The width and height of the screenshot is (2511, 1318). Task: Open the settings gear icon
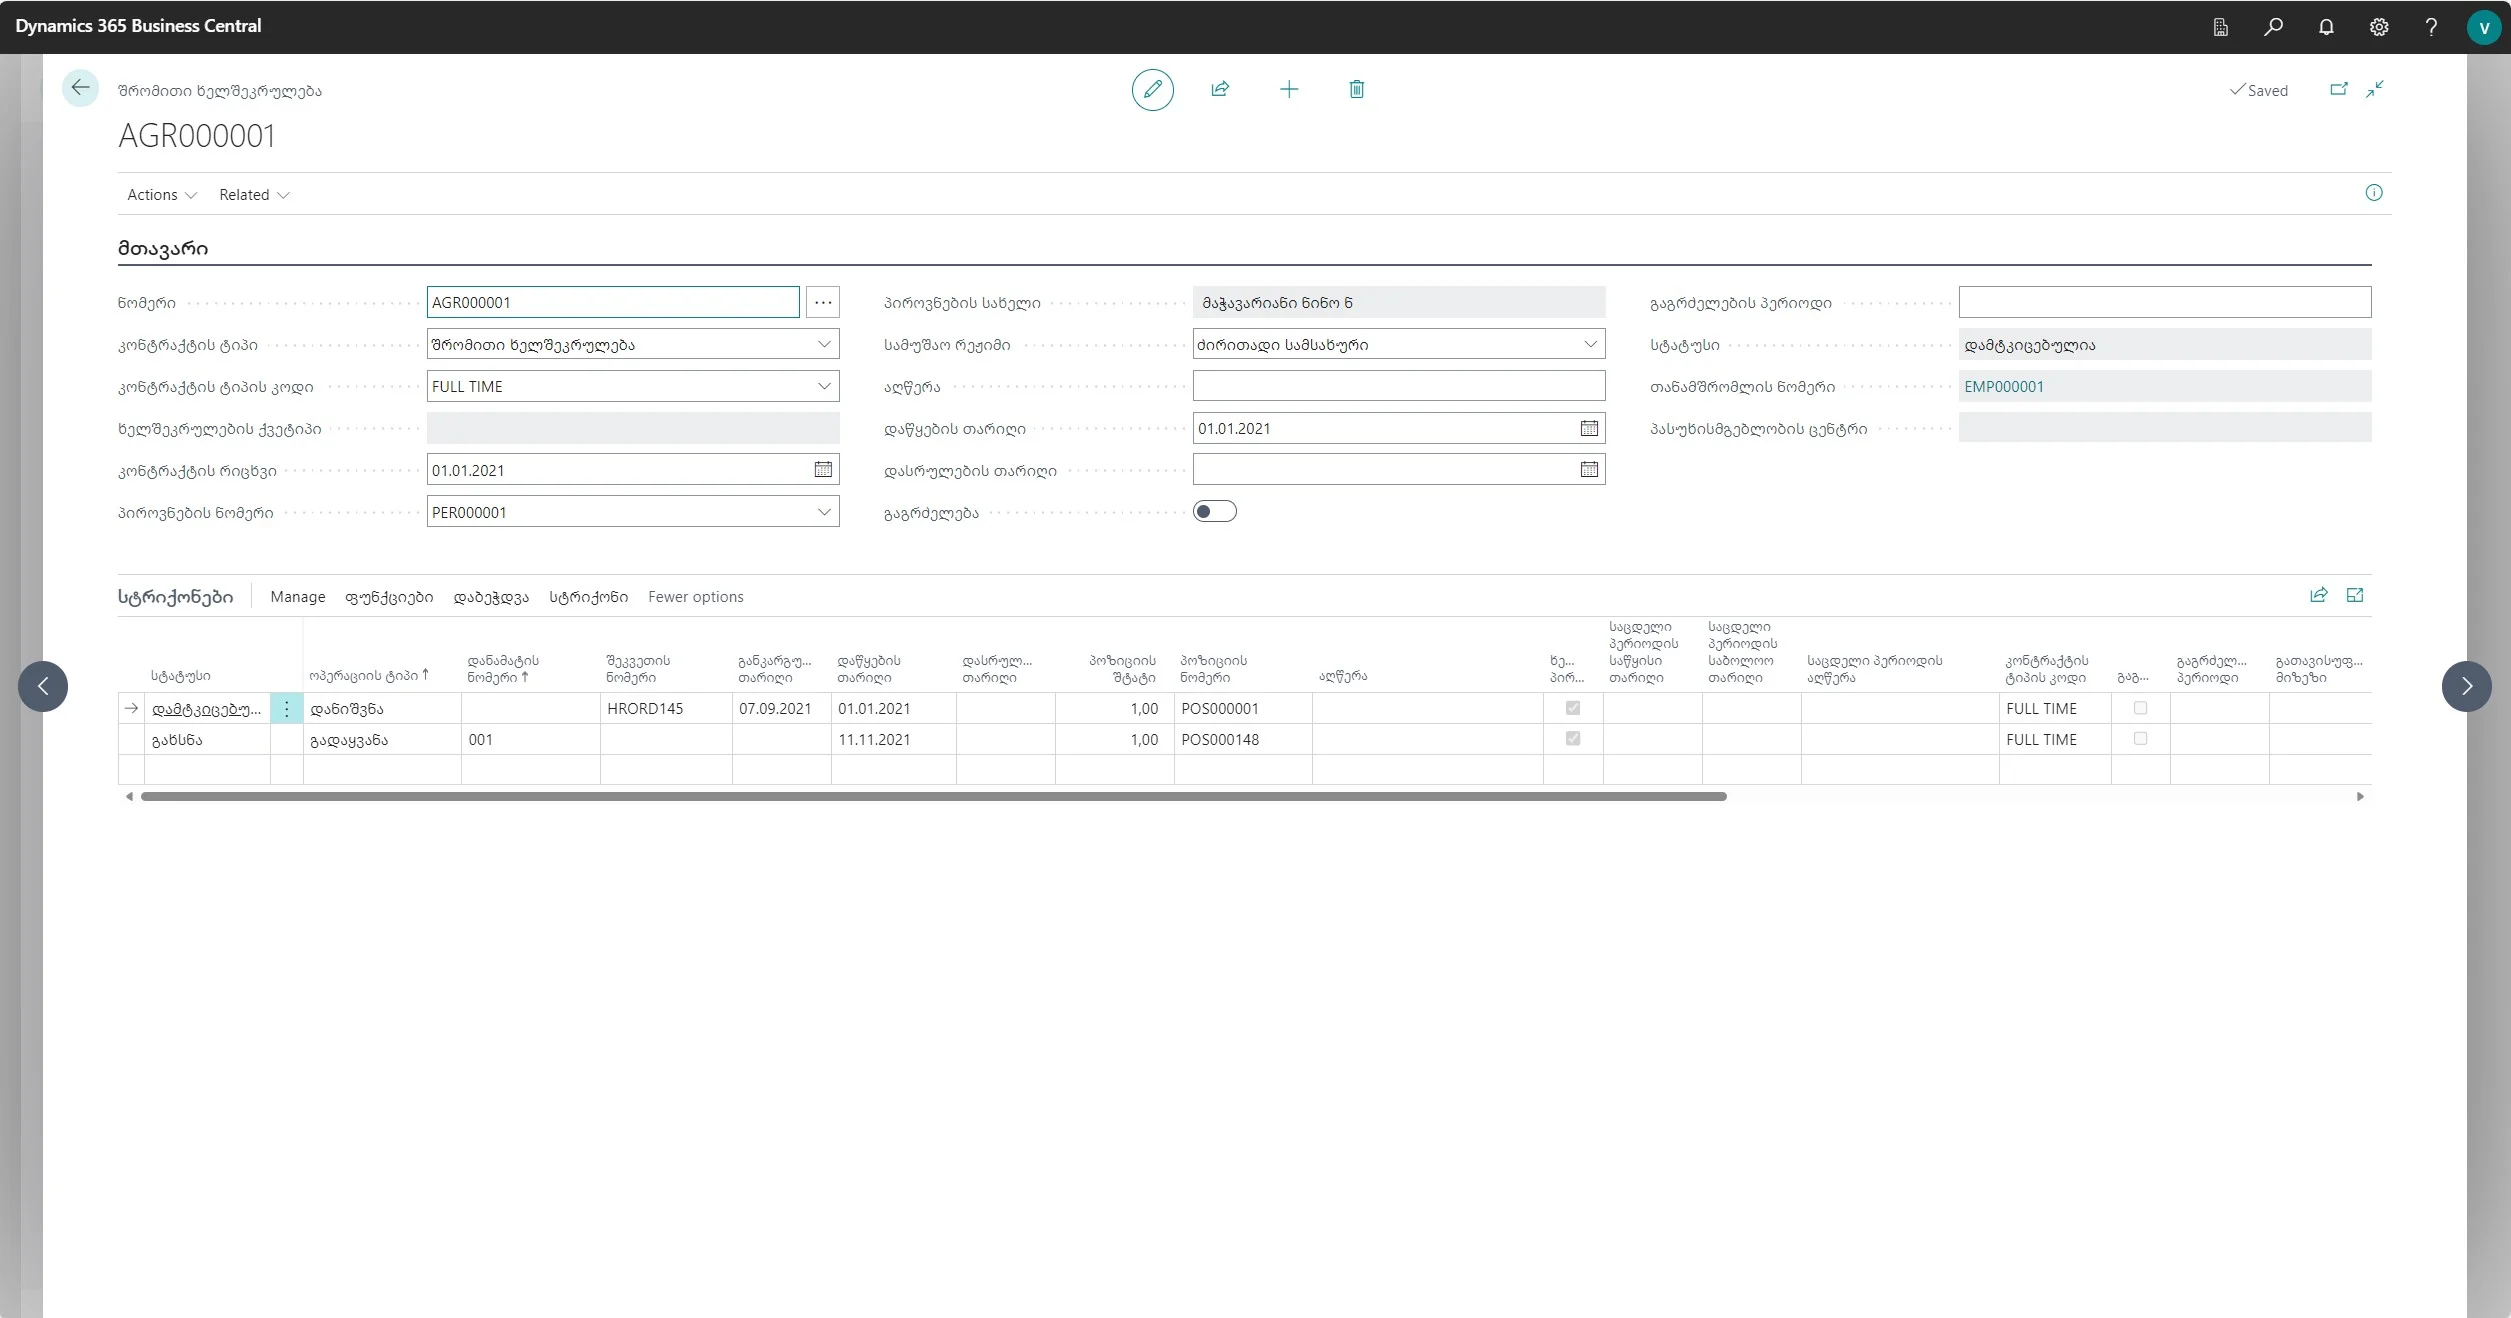(x=2379, y=27)
